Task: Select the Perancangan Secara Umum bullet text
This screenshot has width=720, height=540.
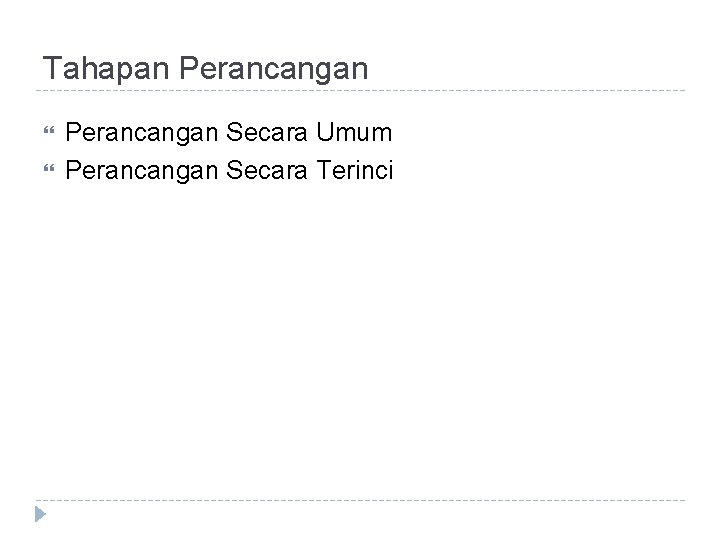Action: 229,134
